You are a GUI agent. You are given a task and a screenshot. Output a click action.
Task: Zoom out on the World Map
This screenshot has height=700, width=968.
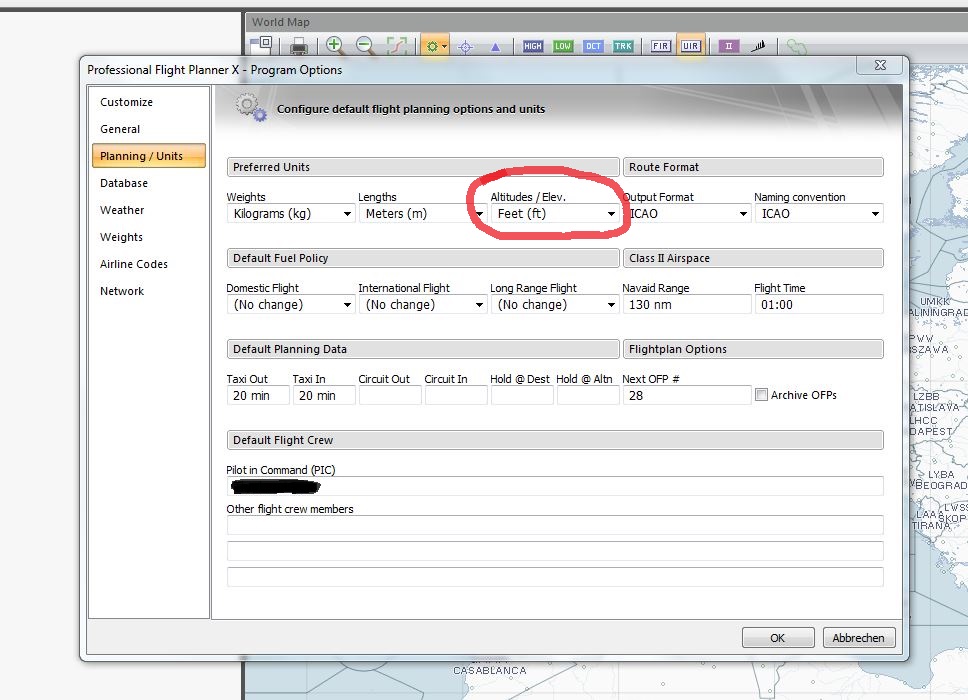pos(365,45)
